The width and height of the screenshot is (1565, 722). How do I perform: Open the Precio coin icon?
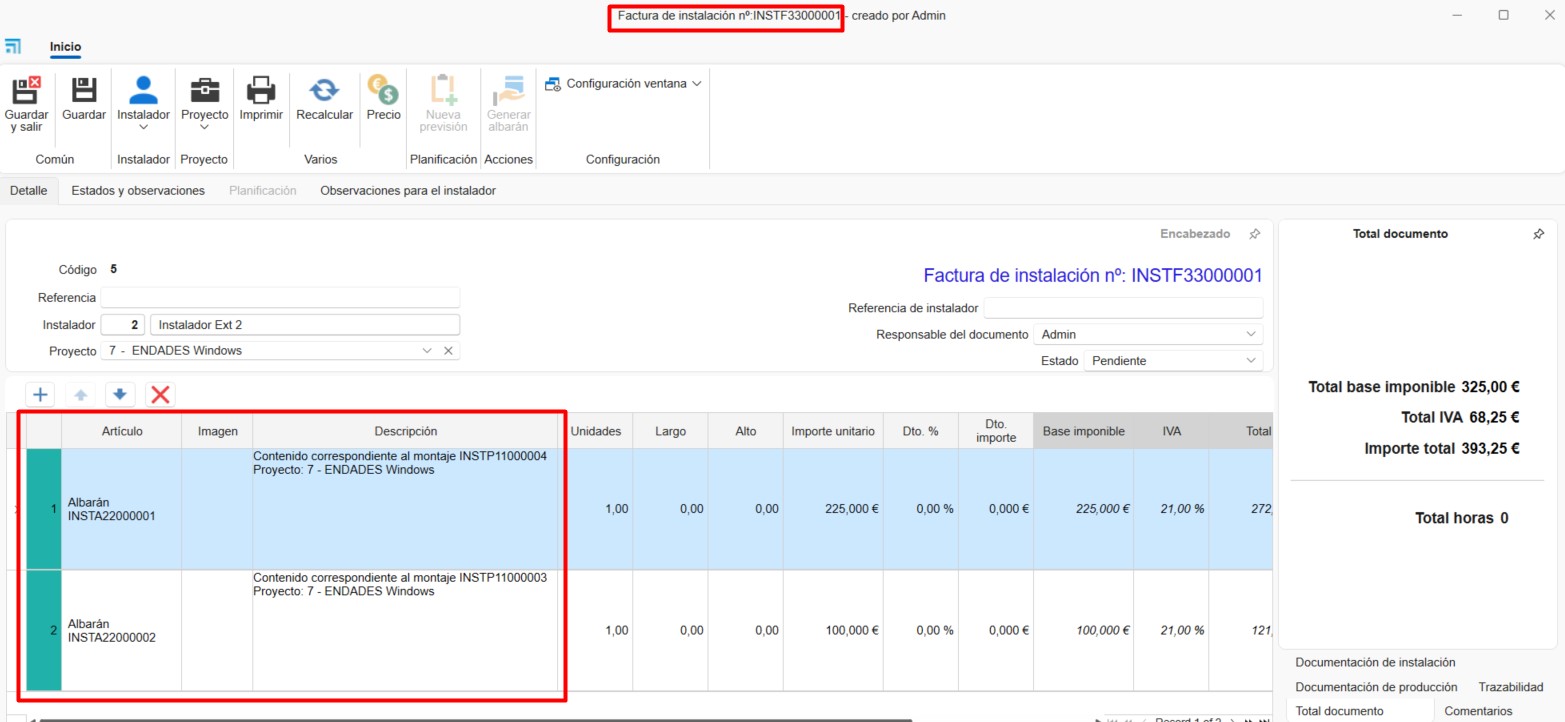[x=383, y=90]
